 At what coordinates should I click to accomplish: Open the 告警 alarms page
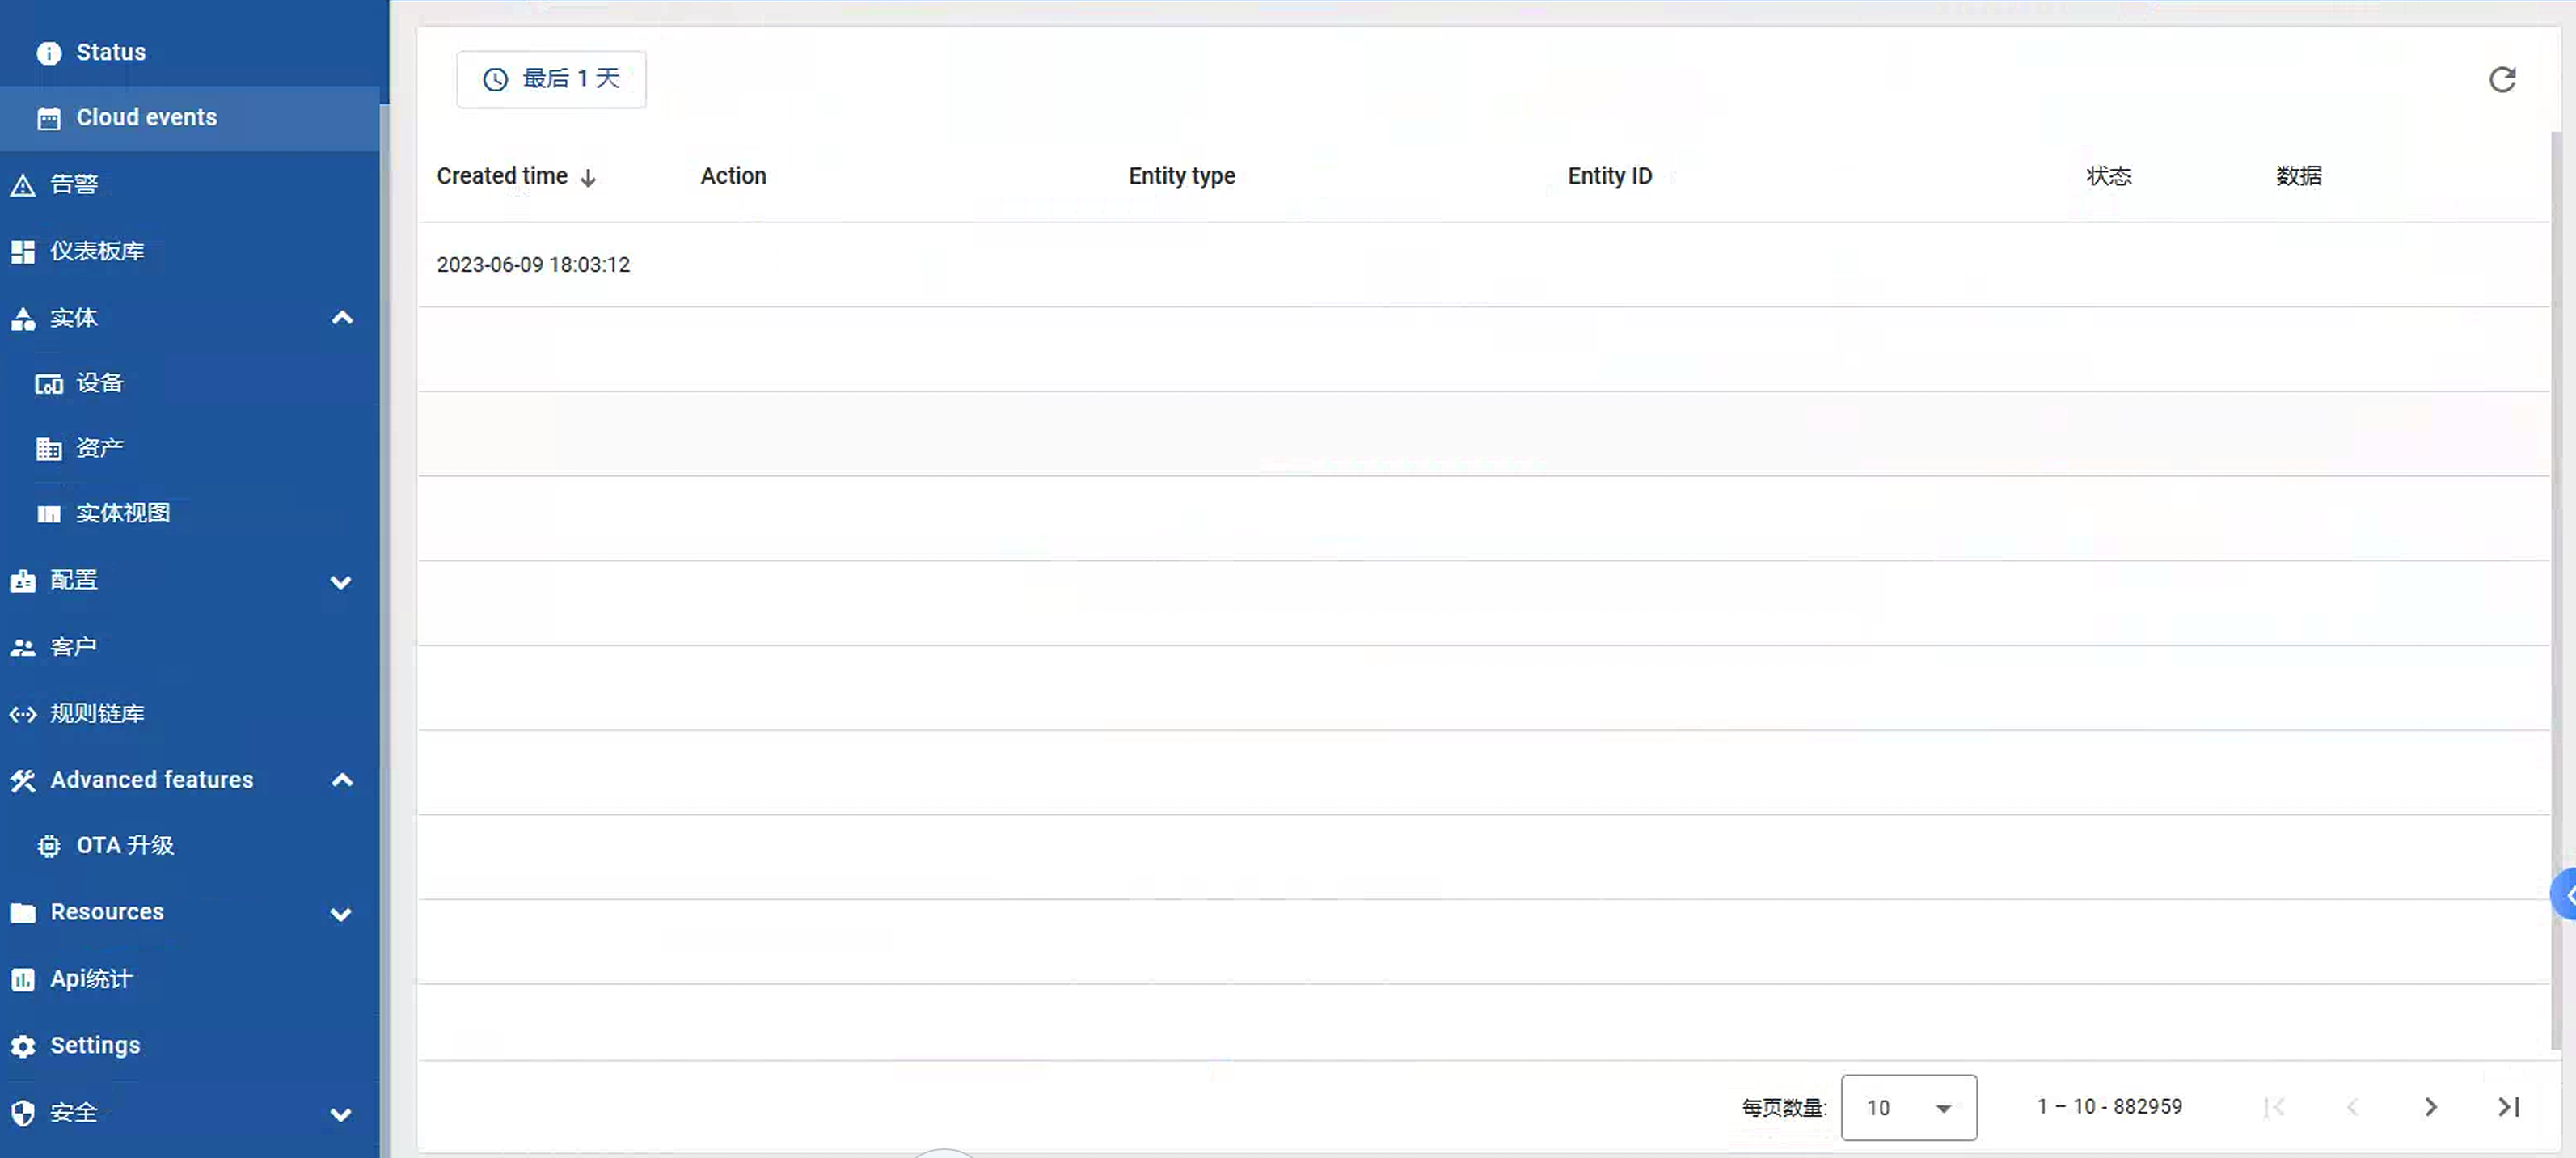point(75,184)
